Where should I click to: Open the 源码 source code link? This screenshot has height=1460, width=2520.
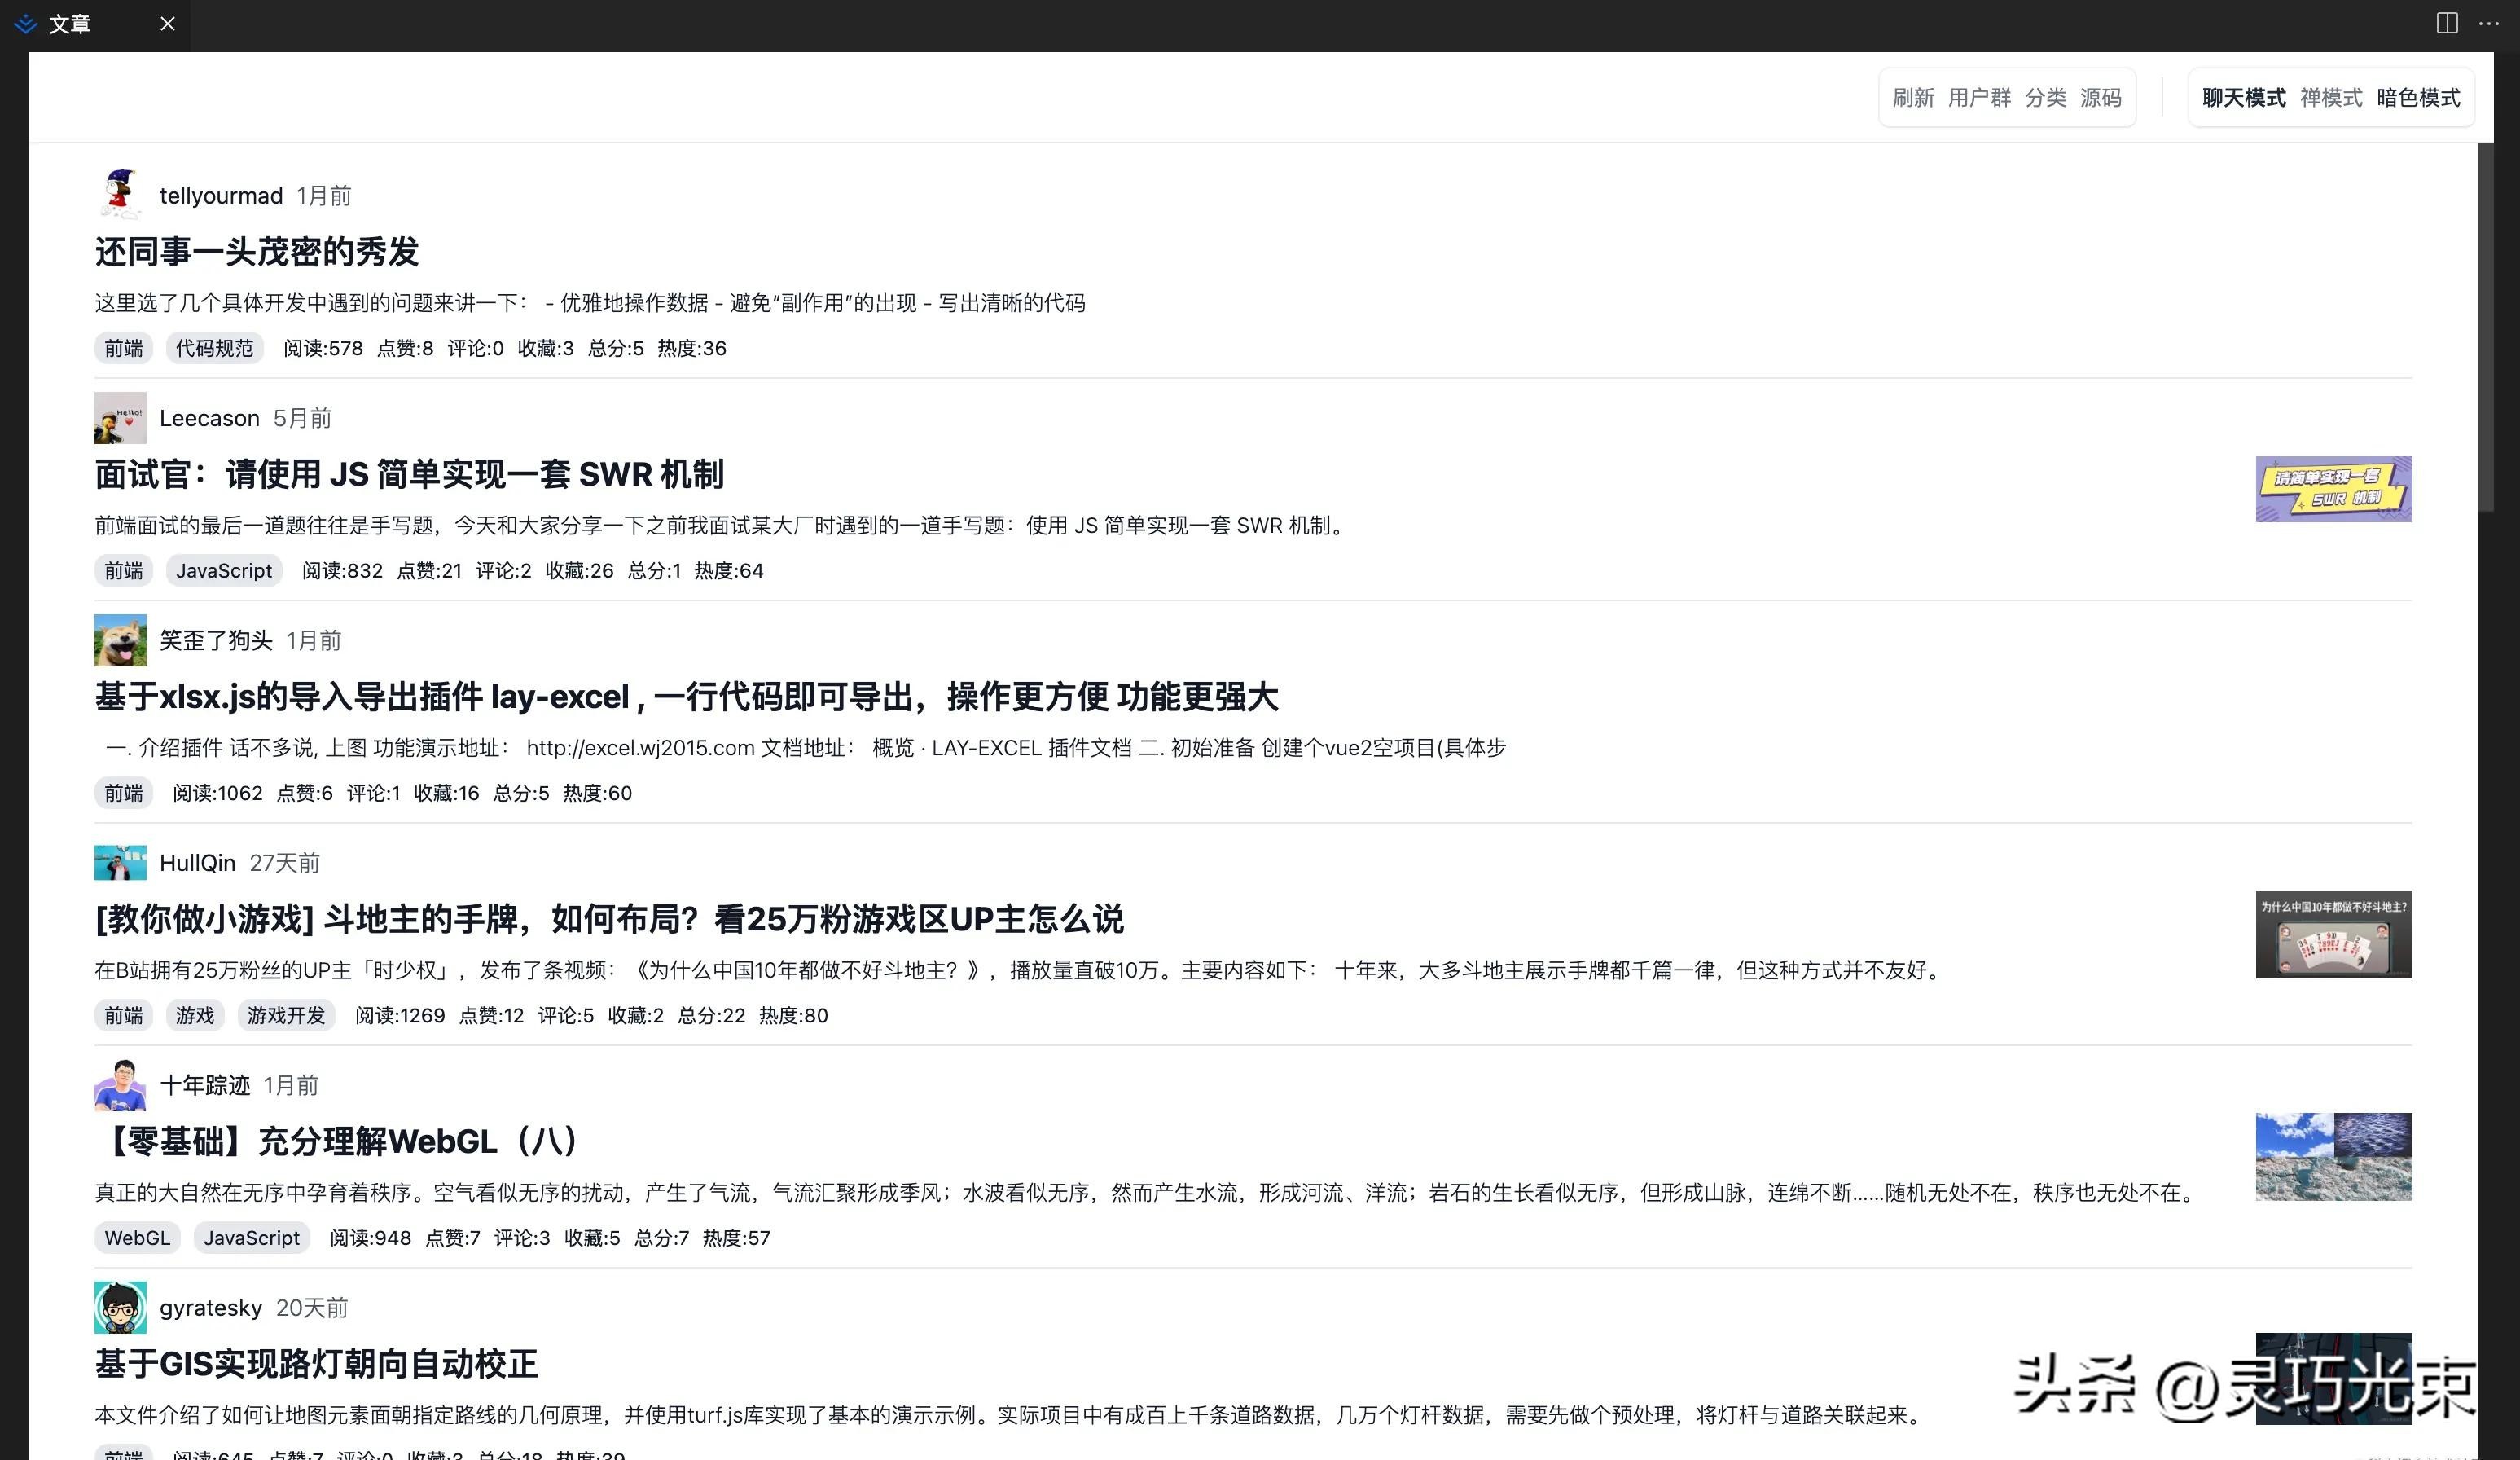click(x=2101, y=97)
